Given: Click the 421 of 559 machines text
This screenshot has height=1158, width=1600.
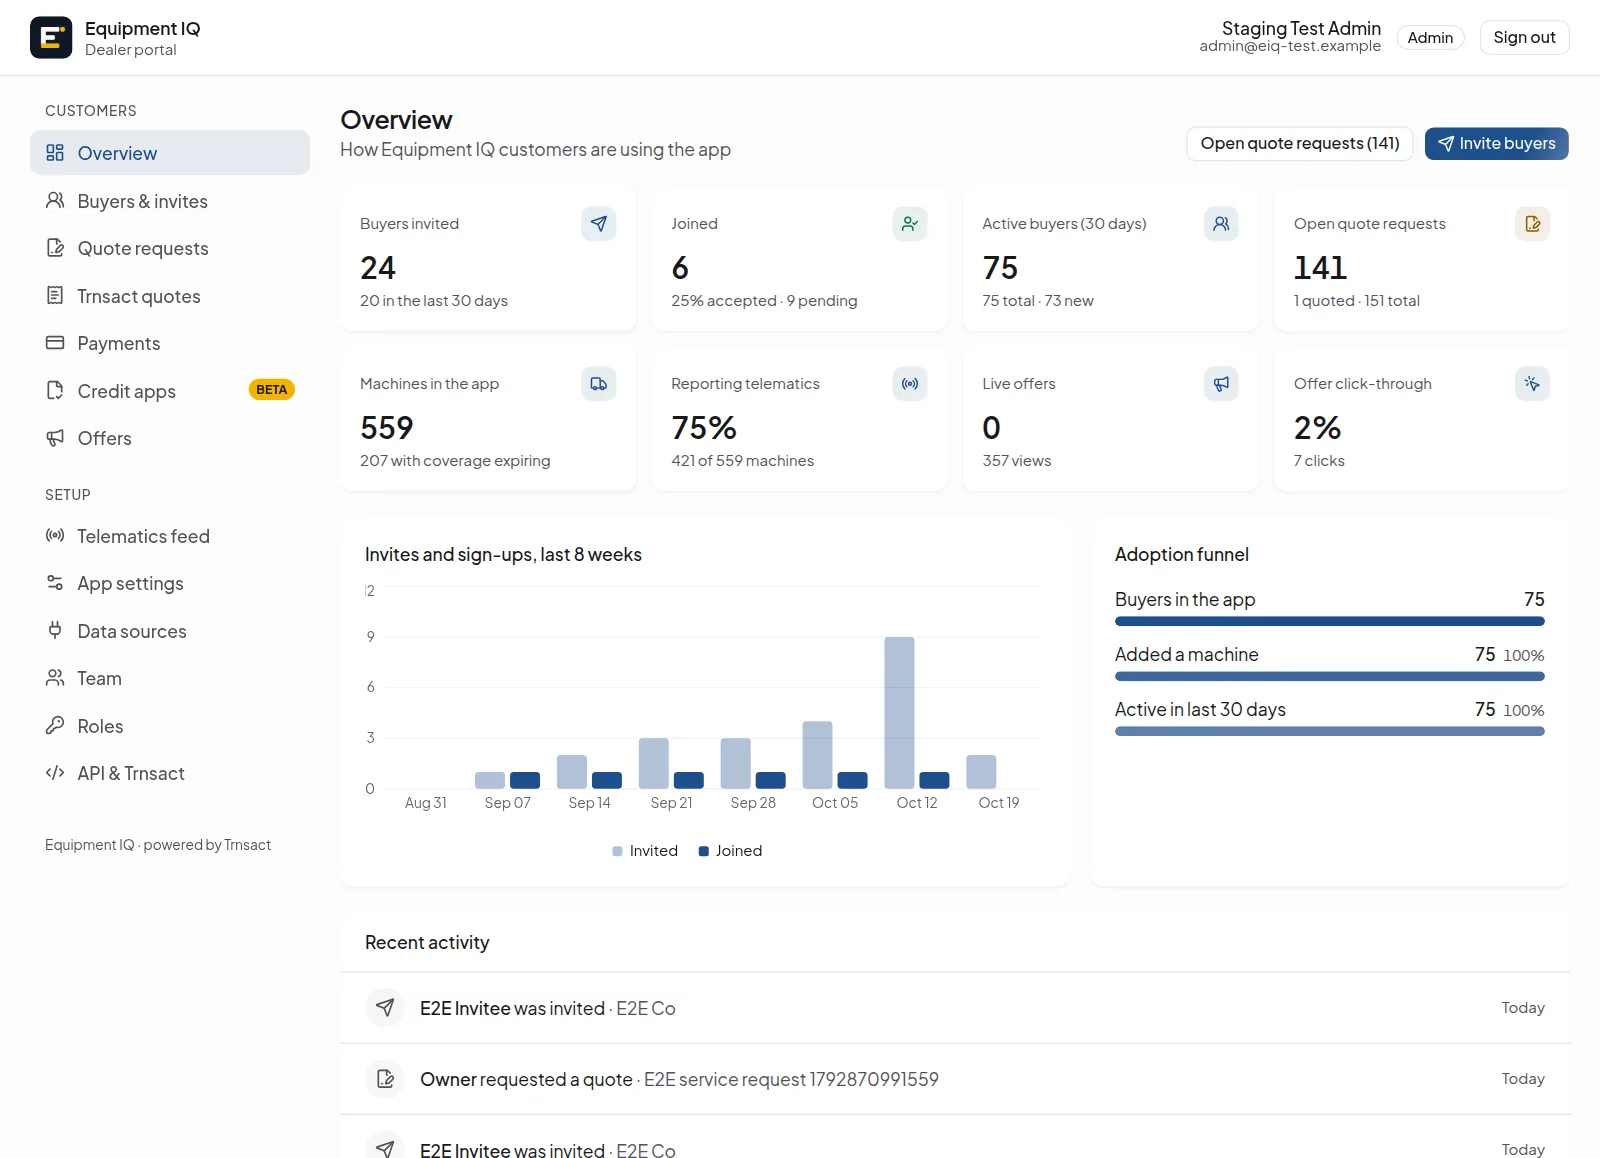Looking at the screenshot, I should pos(742,461).
